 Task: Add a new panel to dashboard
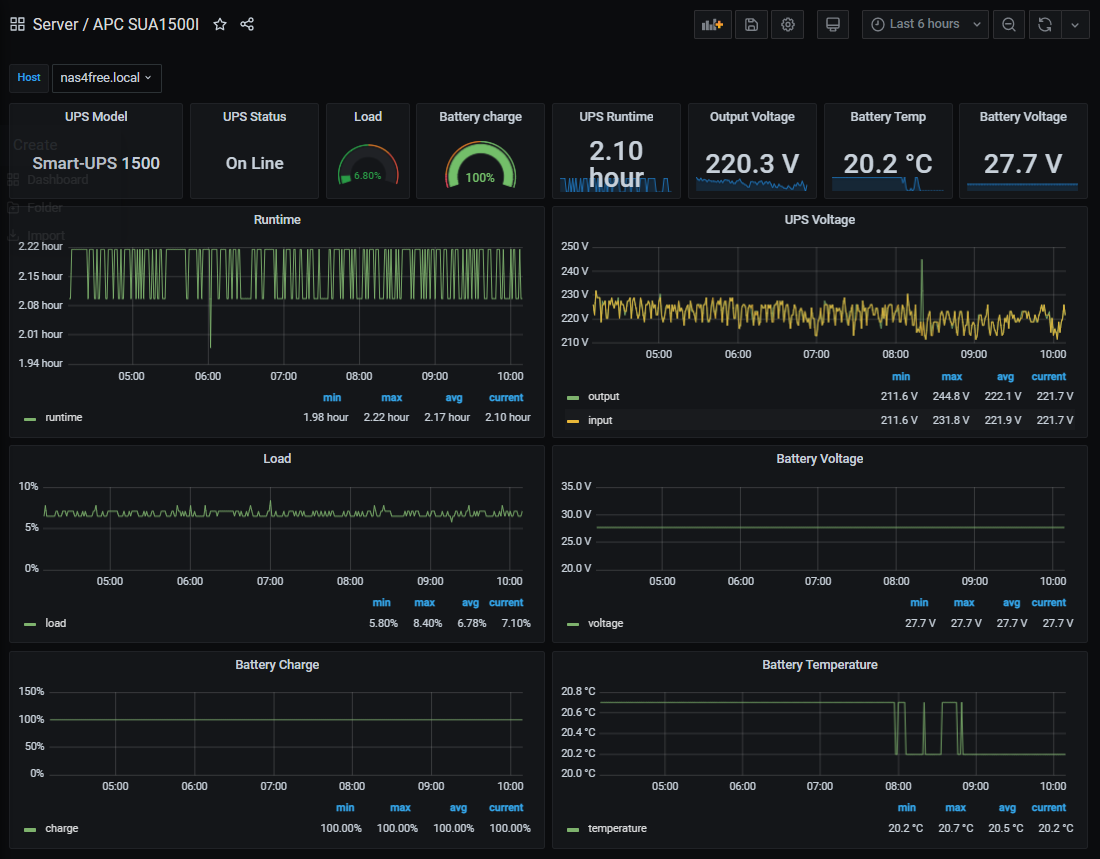click(712, 25)
